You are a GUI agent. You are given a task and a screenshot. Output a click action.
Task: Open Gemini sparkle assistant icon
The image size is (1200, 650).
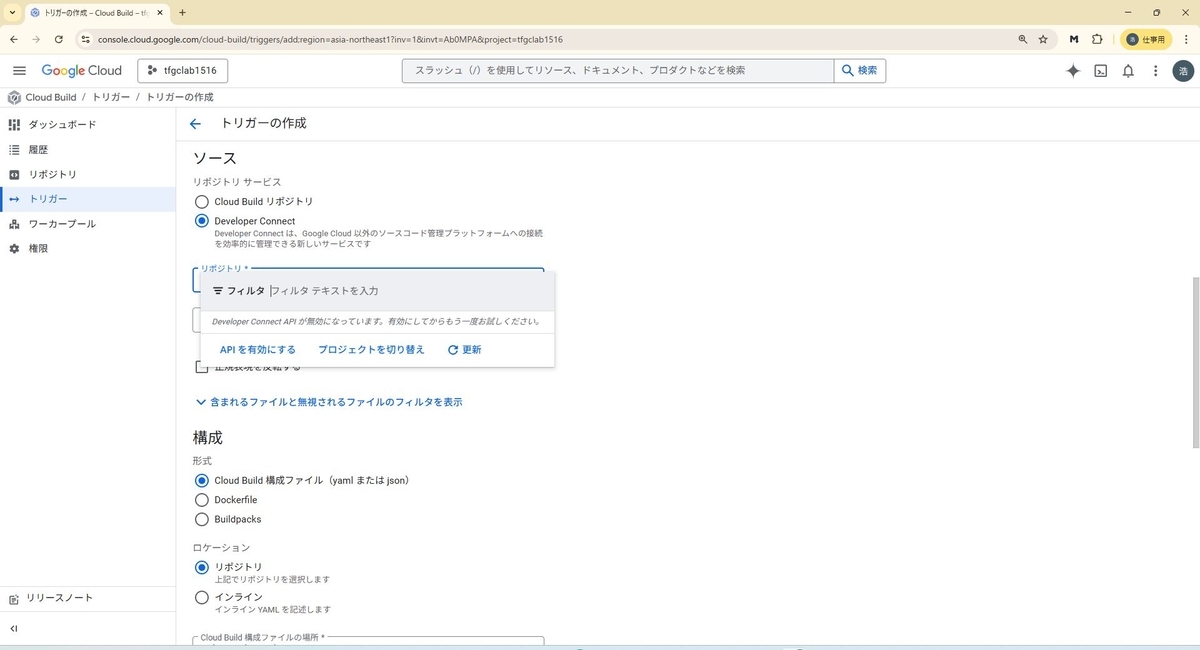tap(1073, 71)
